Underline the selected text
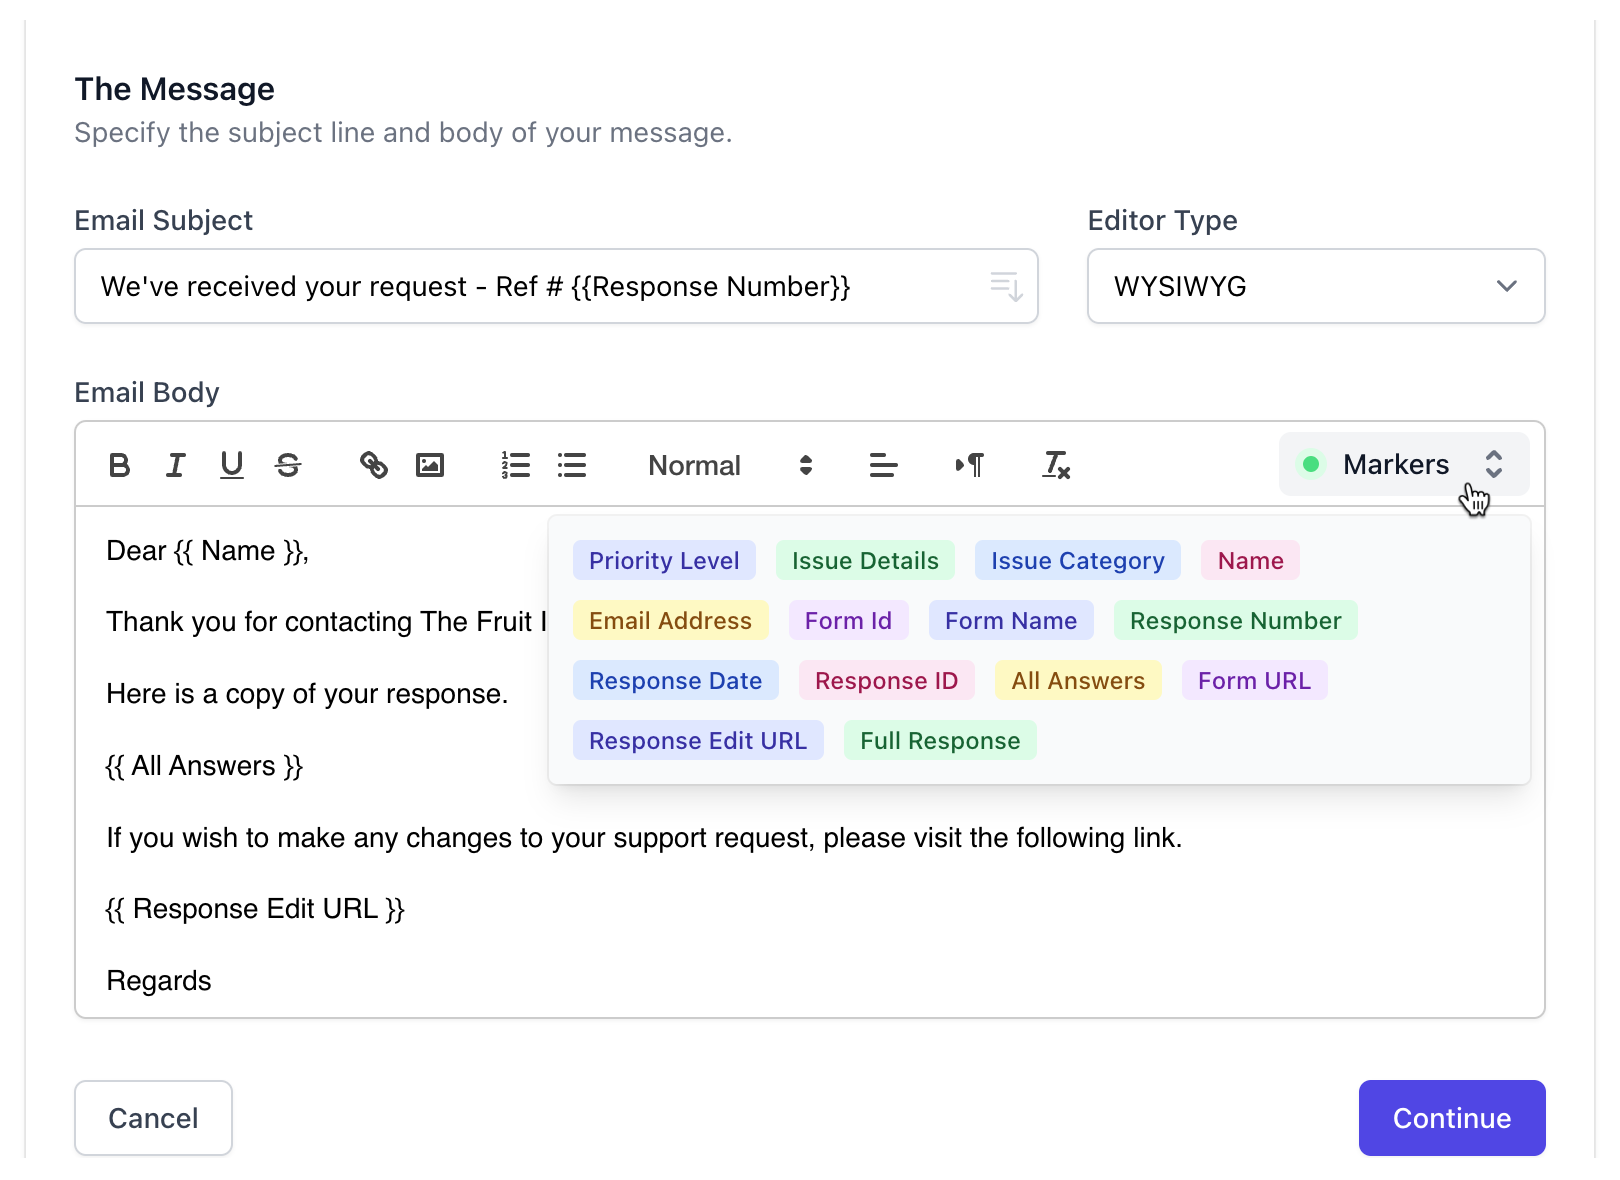 (x=231, y=464)
